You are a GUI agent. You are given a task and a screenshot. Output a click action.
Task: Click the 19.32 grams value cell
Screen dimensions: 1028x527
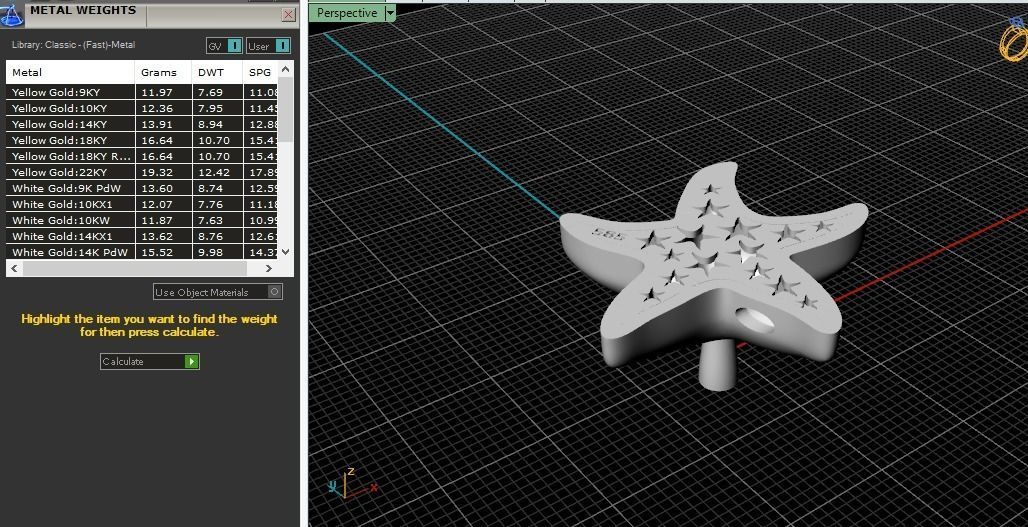tap(163, 172)
